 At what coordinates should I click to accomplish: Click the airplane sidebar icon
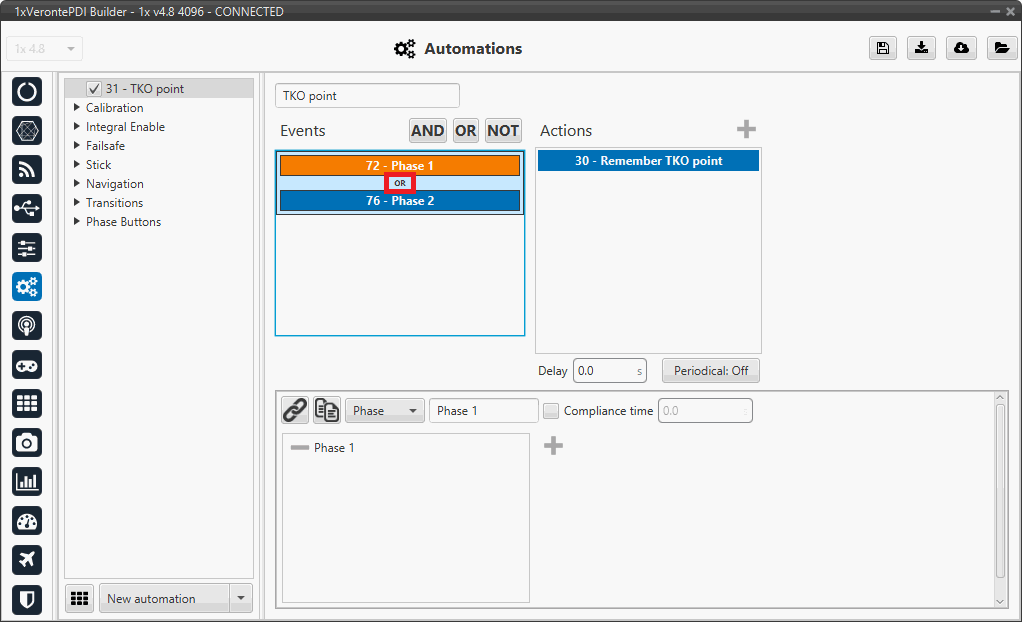[x=27, y=560]
